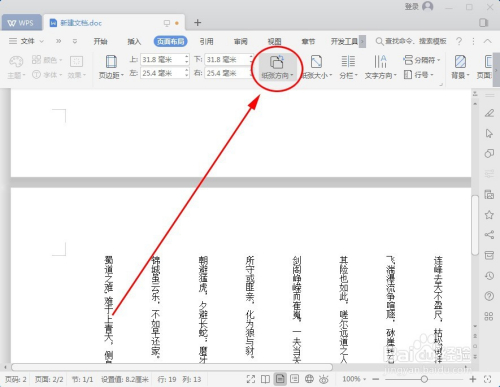Expand the 文件 menu dropdown arrow
The height and width of the screenshot is (387, 500).
pos(42,41)
